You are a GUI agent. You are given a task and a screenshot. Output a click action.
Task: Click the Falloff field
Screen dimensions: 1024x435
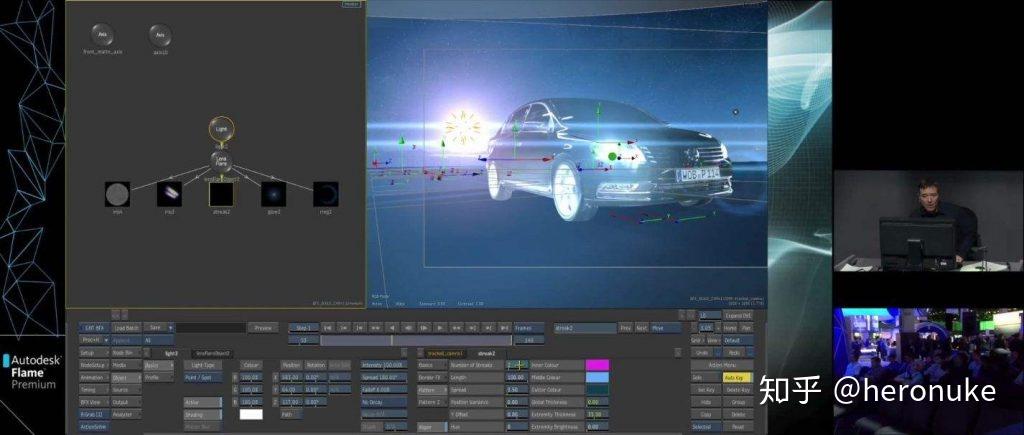[384, 390]
